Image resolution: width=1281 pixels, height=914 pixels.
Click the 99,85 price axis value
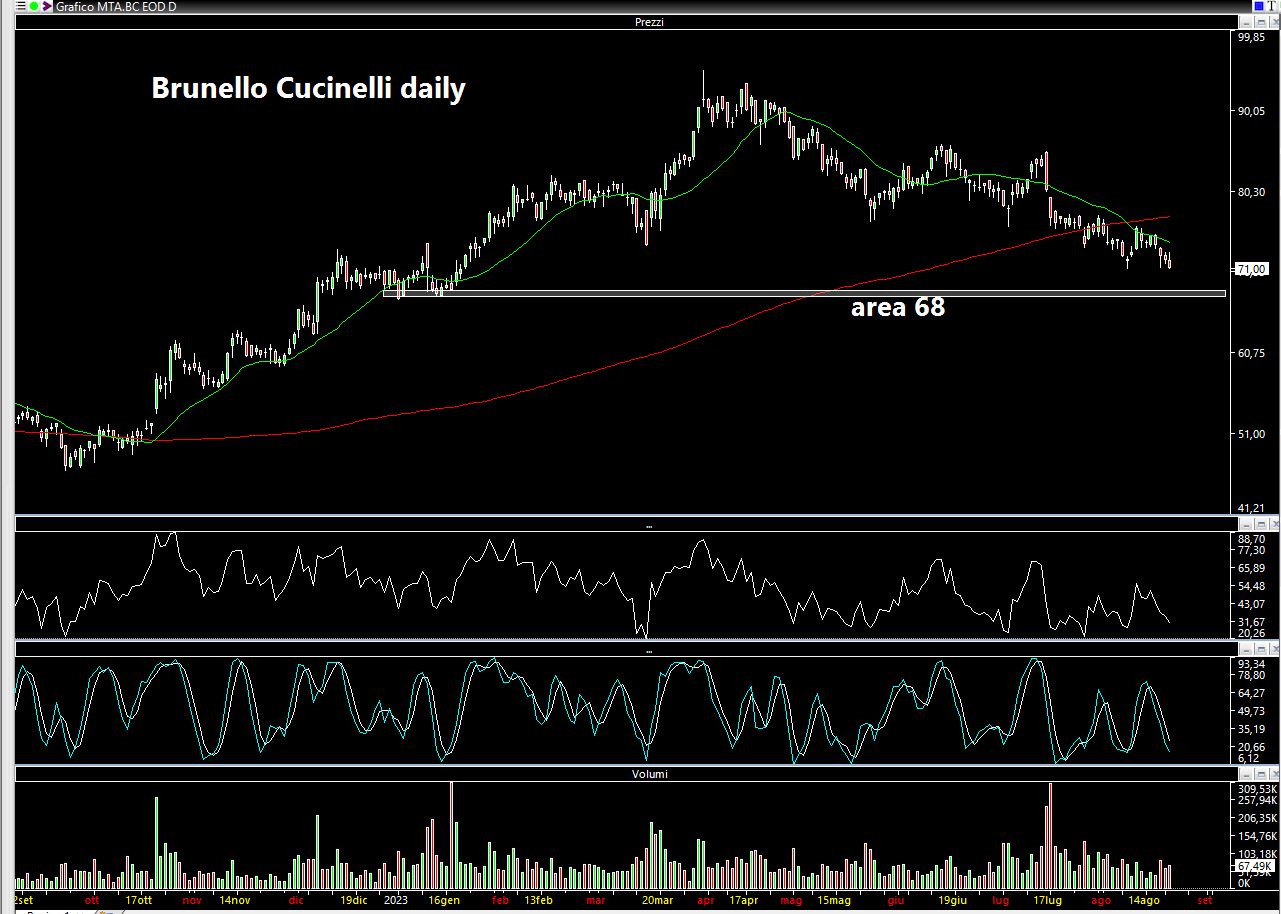pos(1251,37)
